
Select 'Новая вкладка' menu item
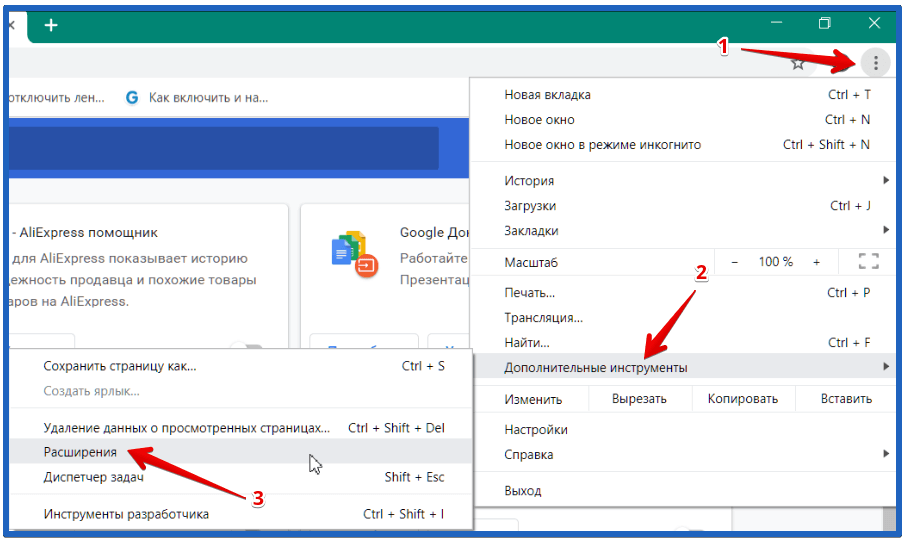click(x=685, y=95)
